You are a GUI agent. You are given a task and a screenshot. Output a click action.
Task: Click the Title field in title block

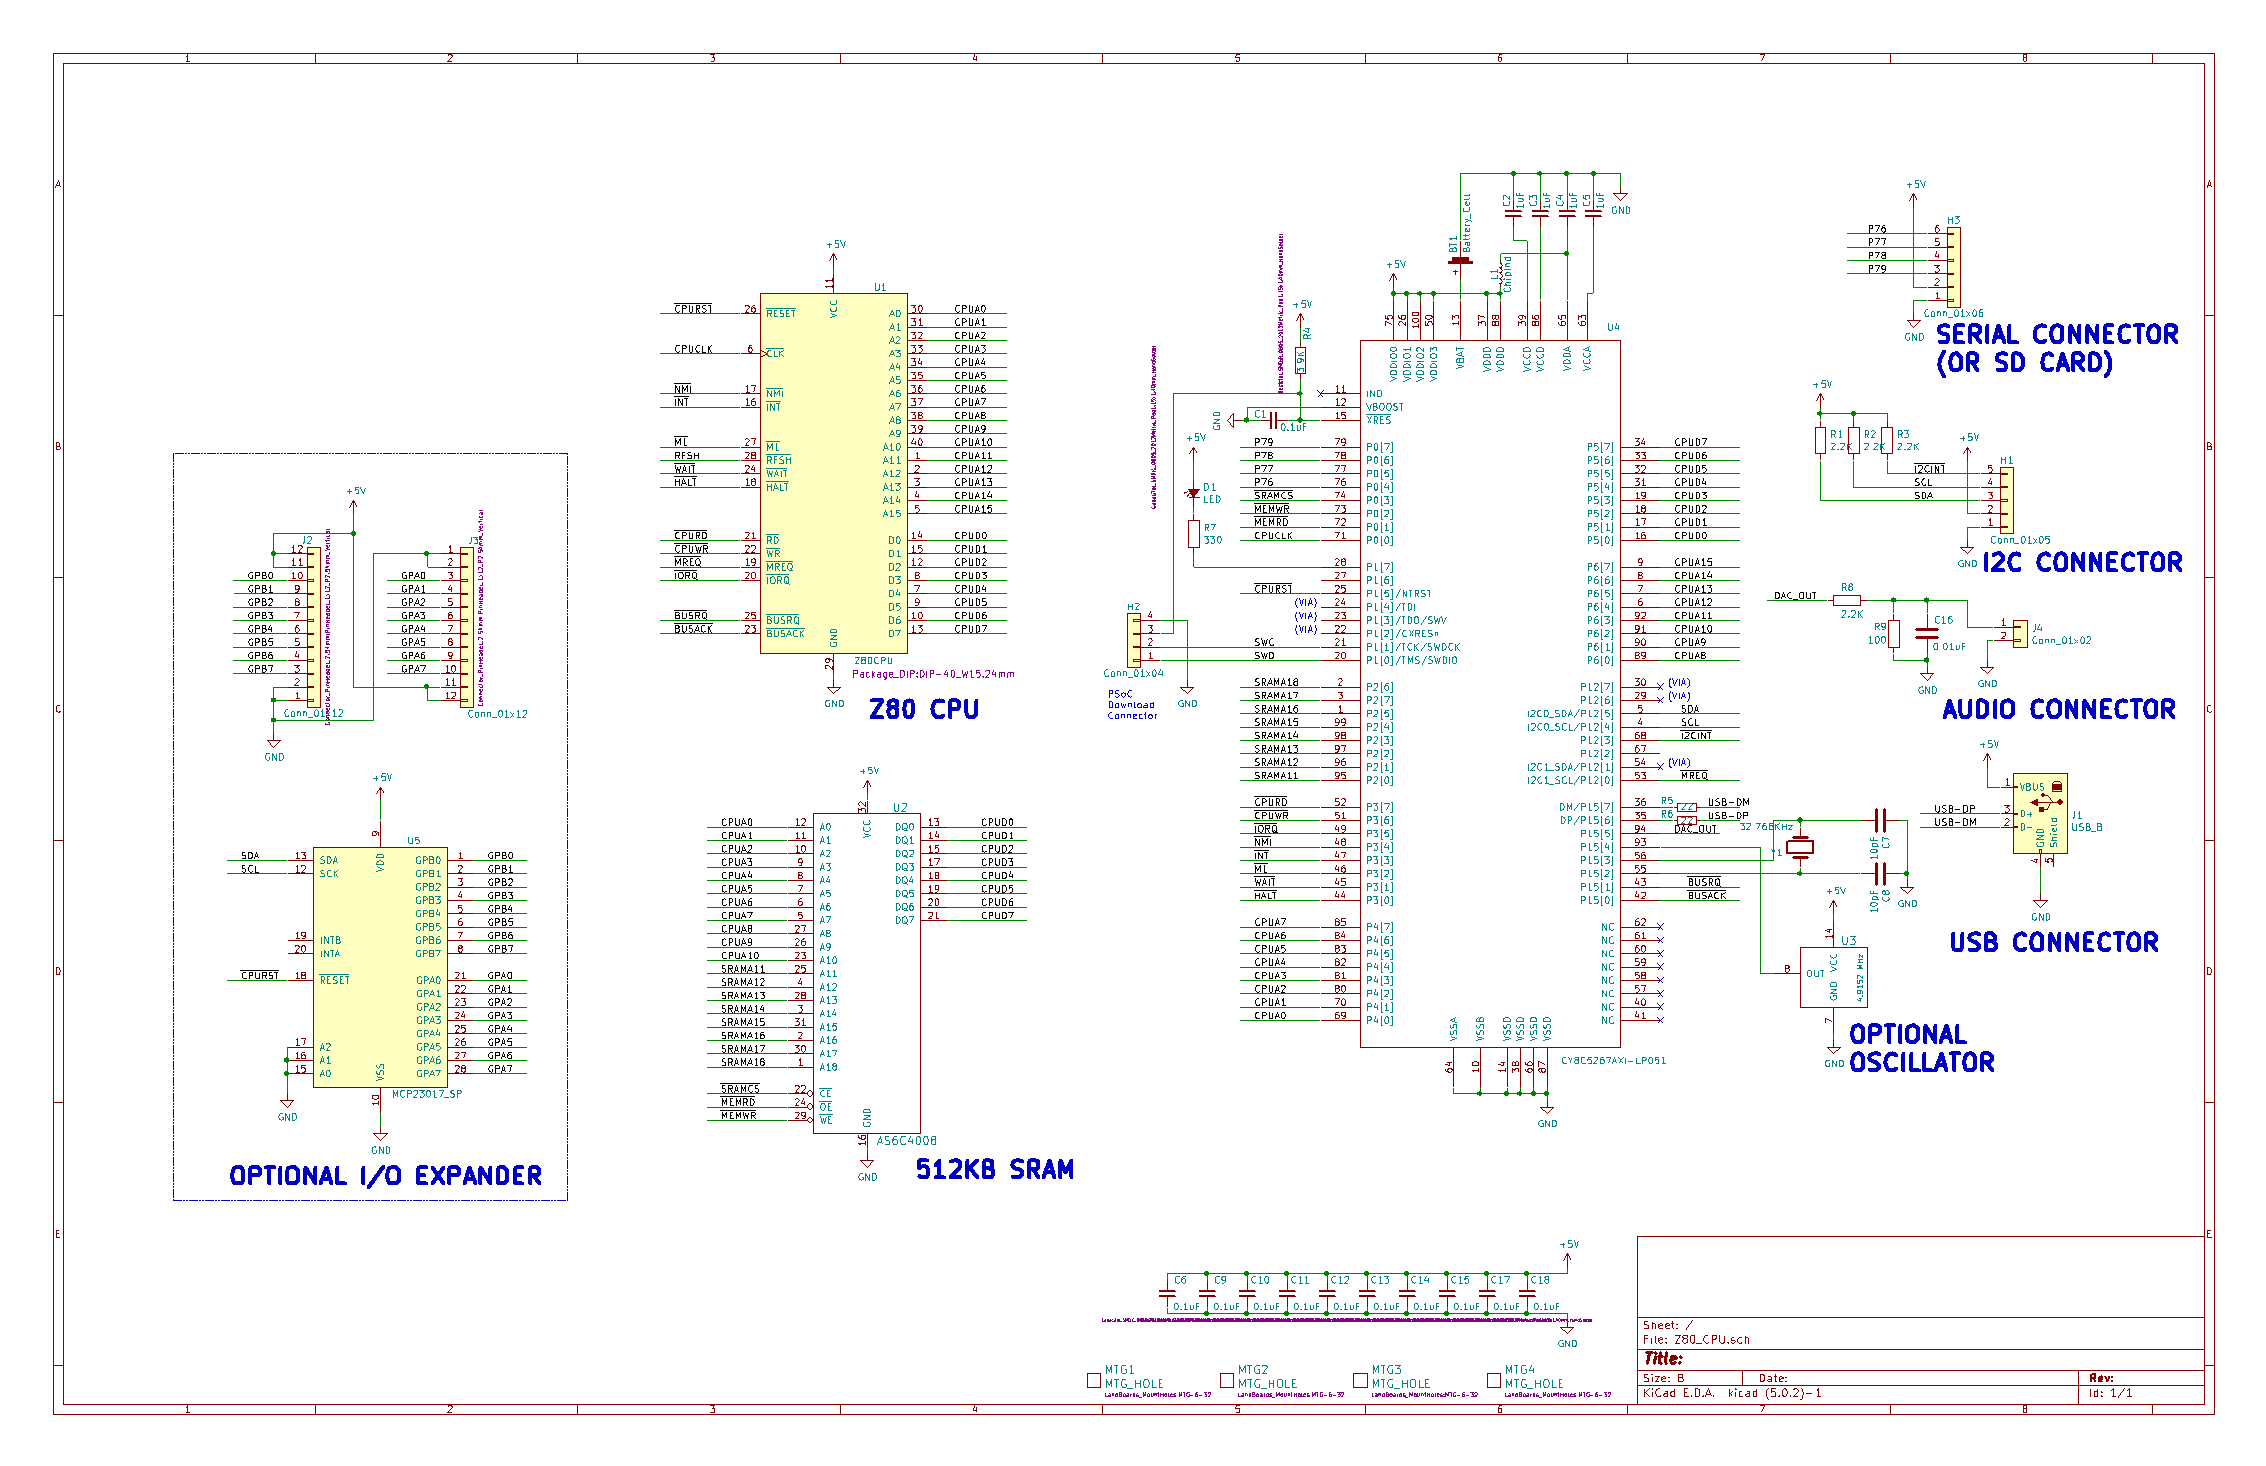1662,1358
